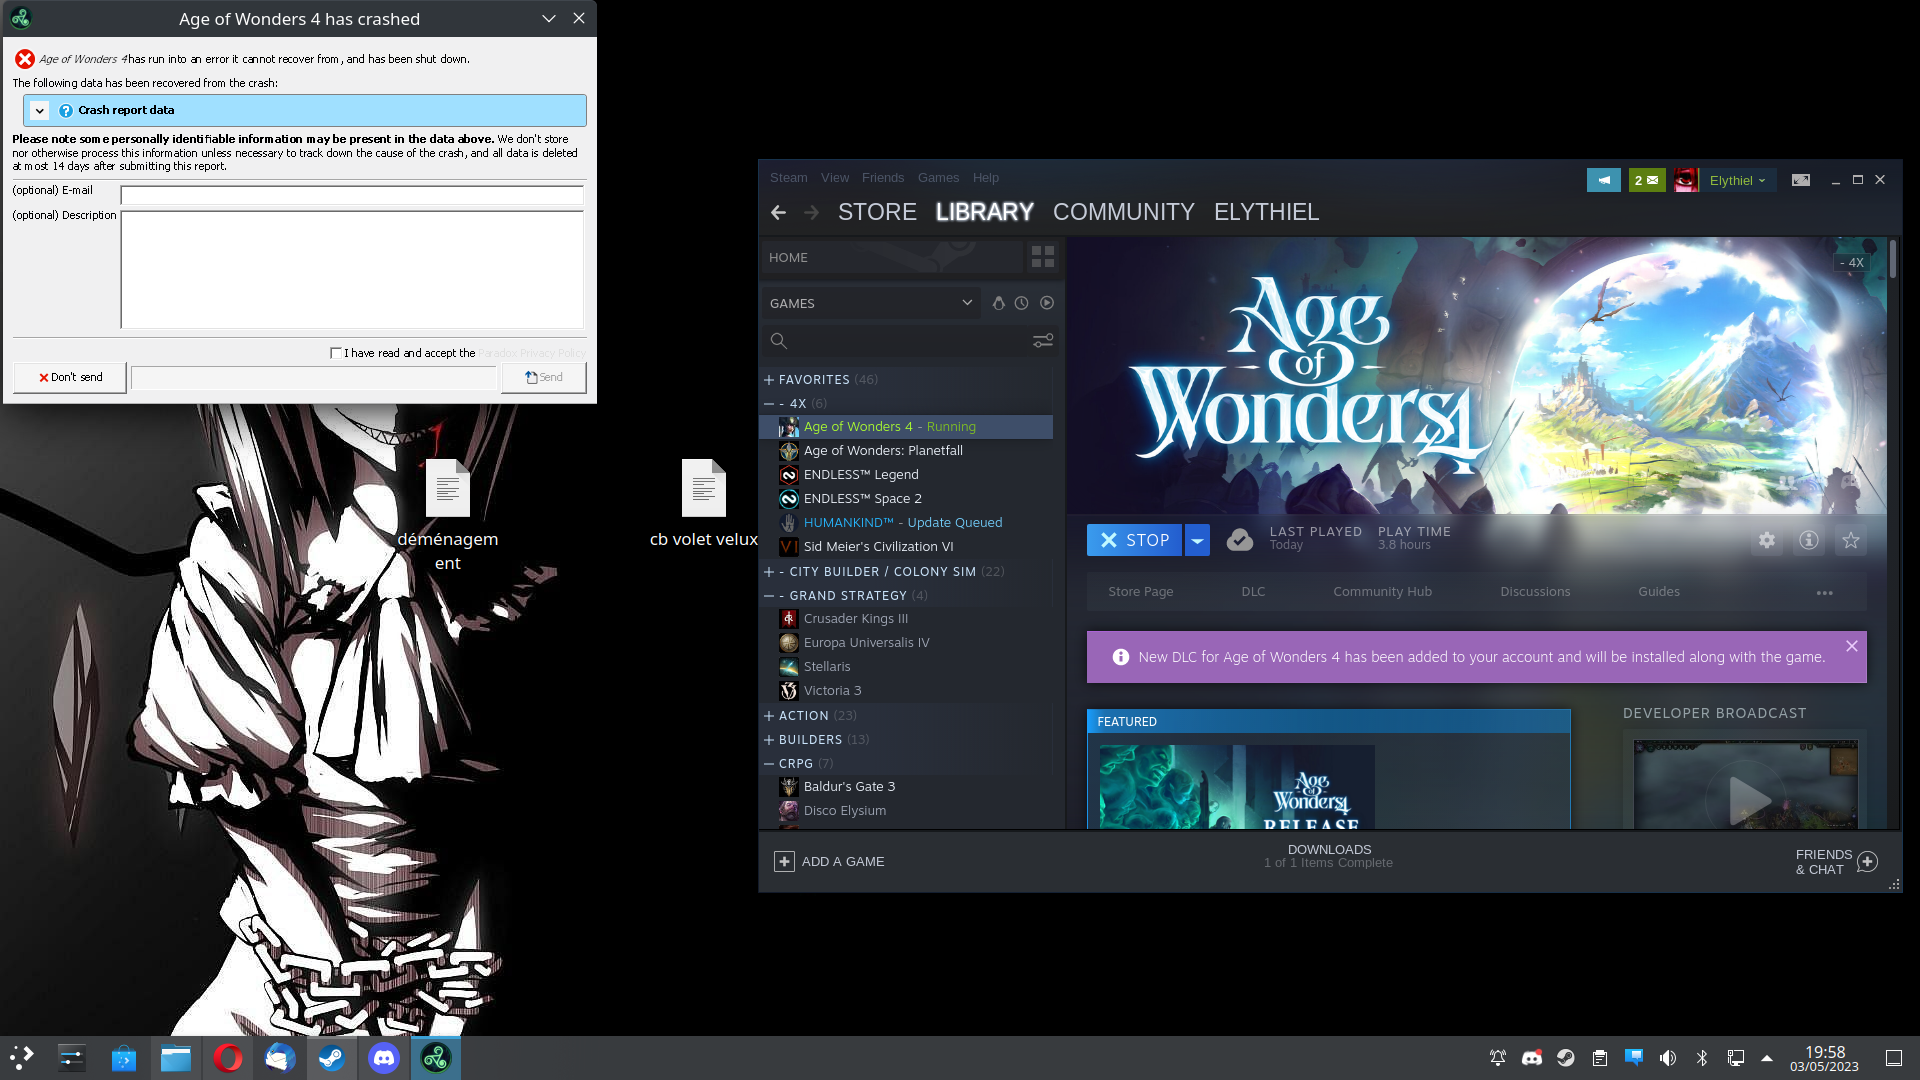Click Don't send in crash dialog
This screenshot has height=1080, width=1920.
70,377
